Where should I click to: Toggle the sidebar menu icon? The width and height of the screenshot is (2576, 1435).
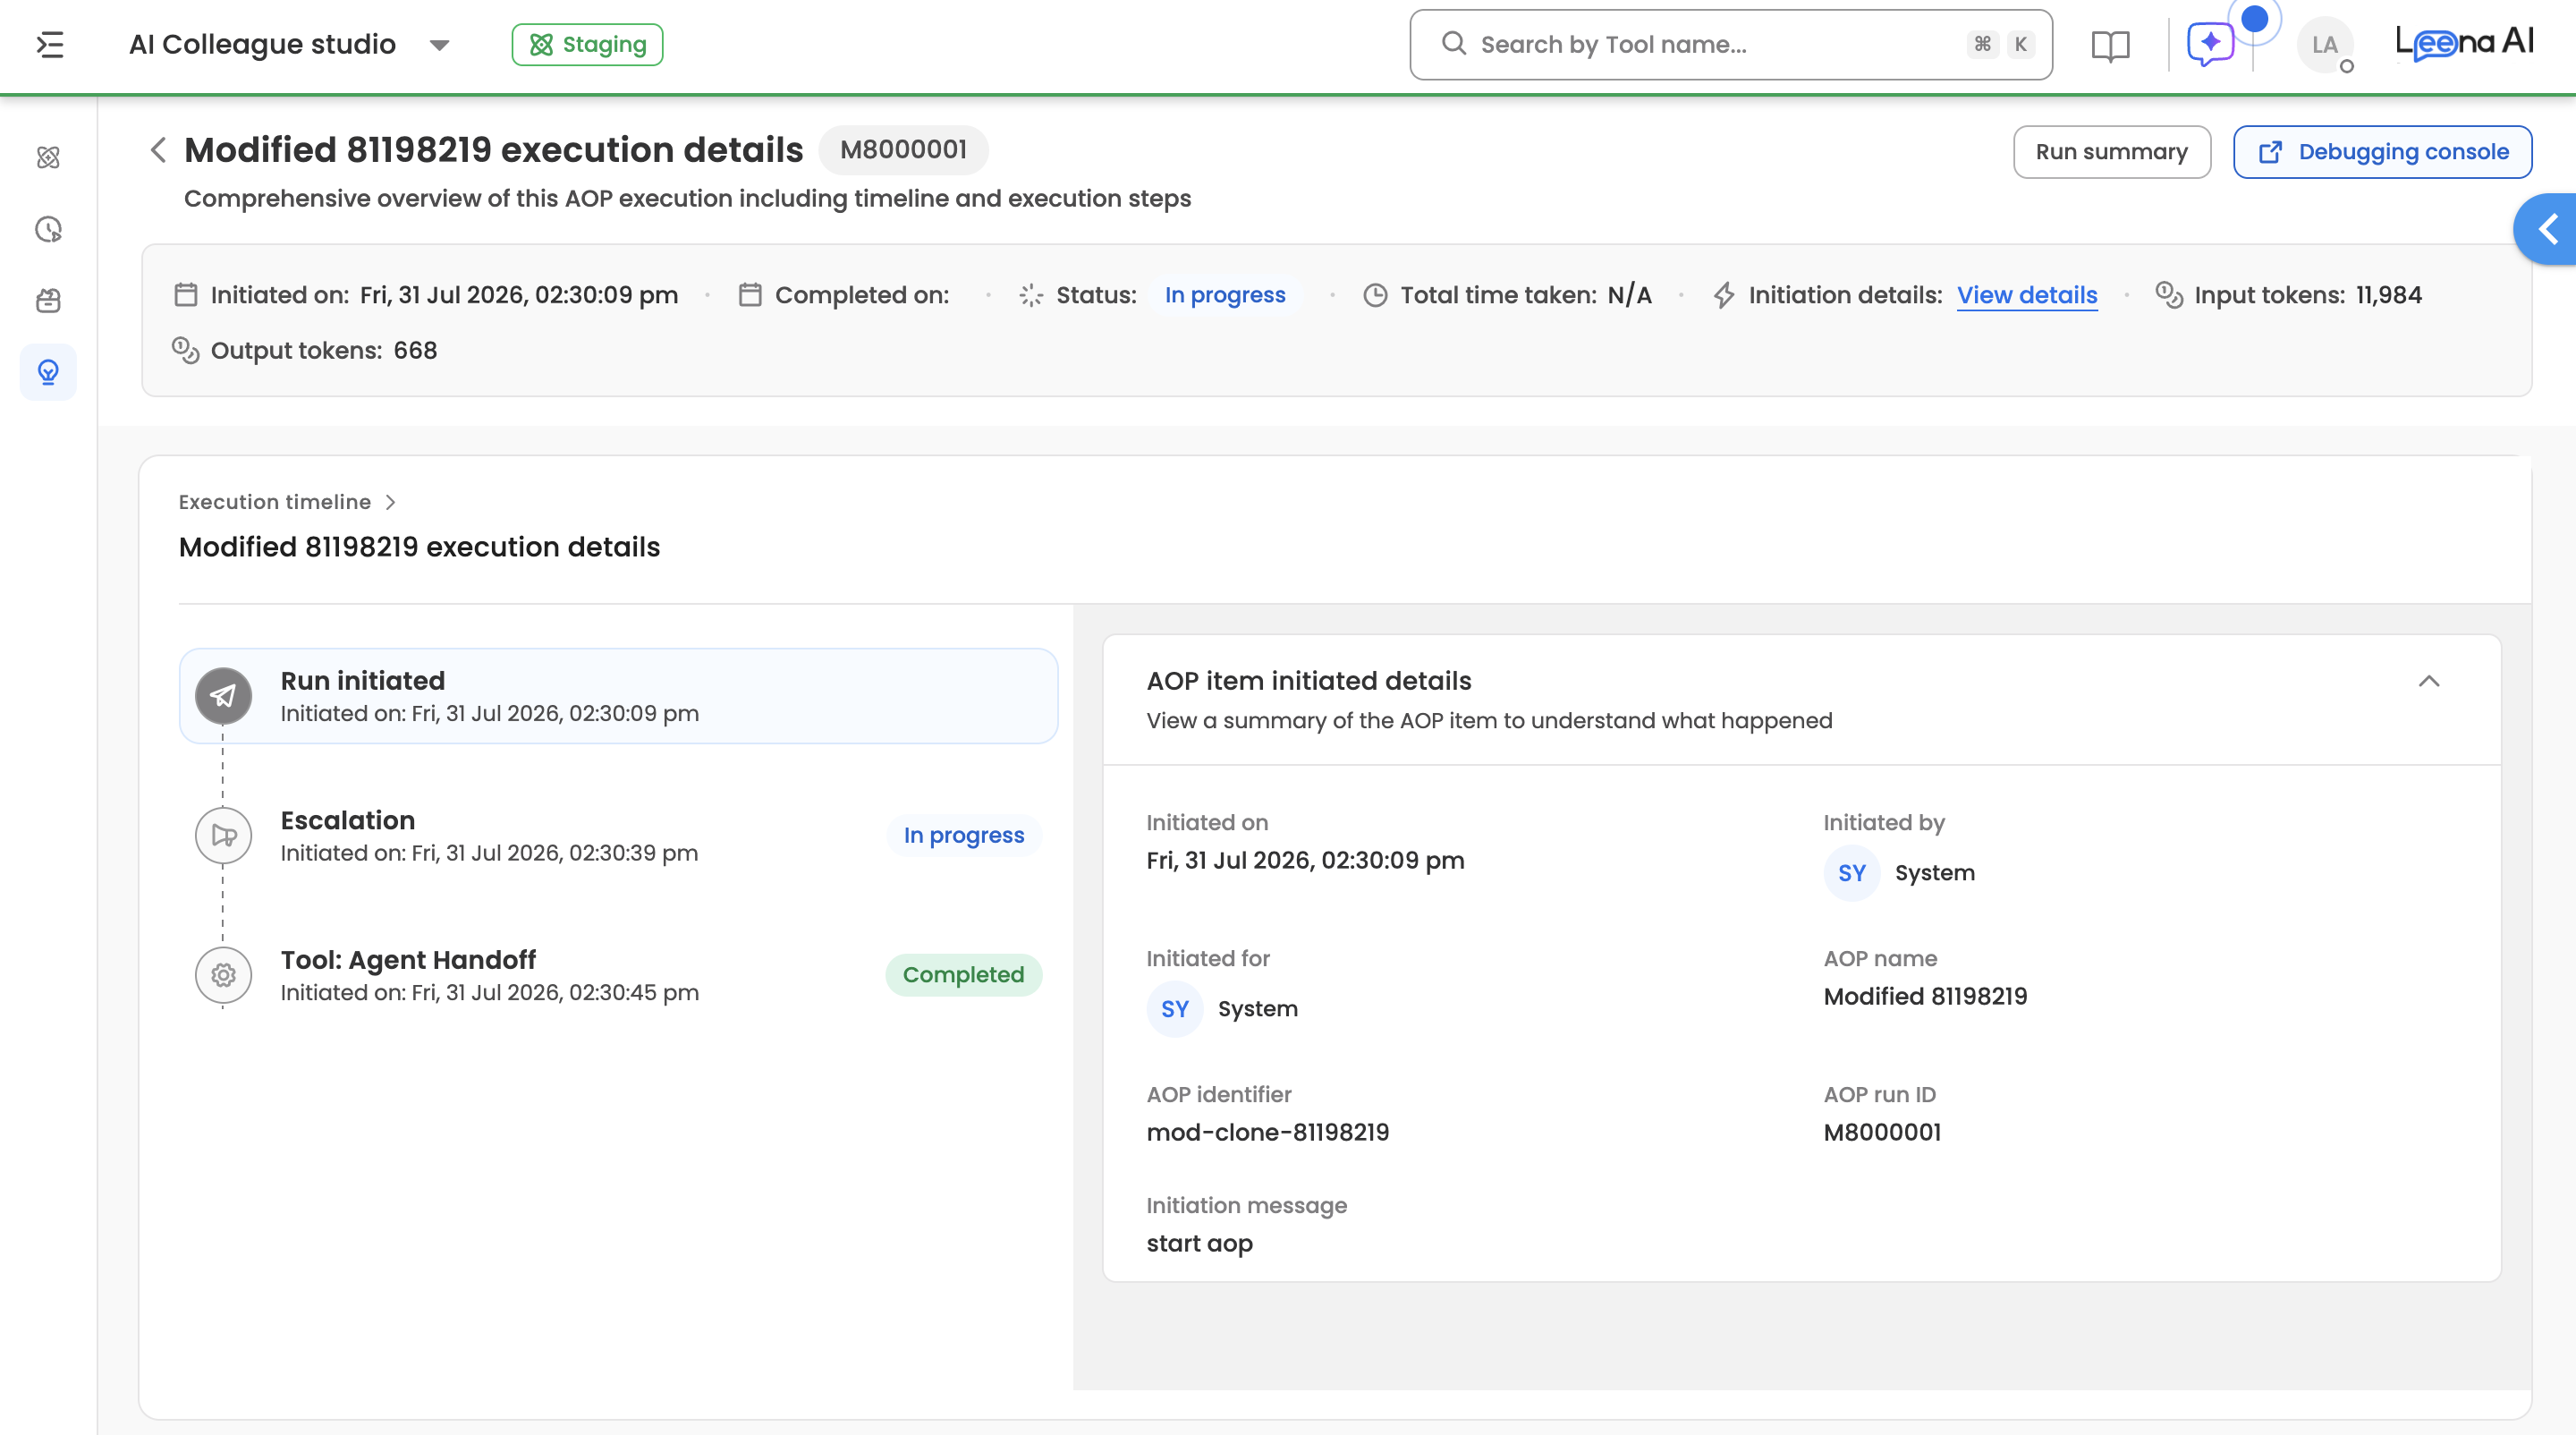[50, 45]
